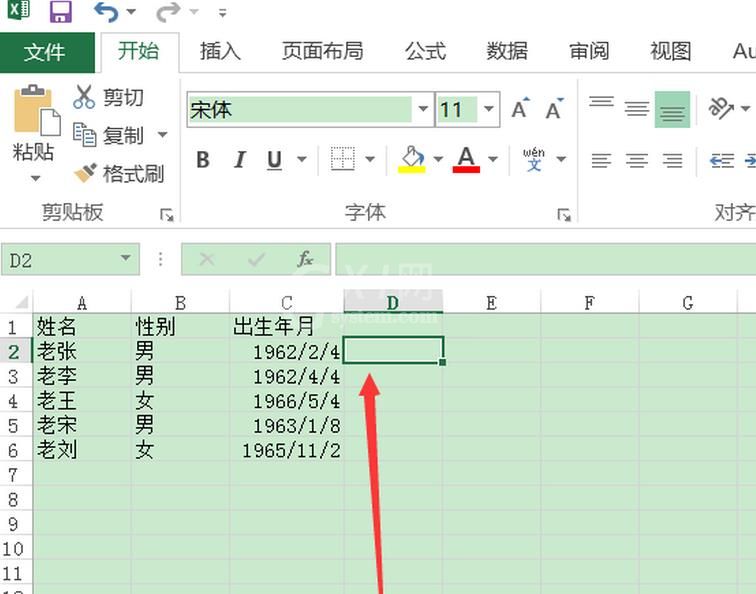Viewport: 756px width, 594px height.
Task: Switch to the 开始 (Home) tab
Action: coord(139,52)
